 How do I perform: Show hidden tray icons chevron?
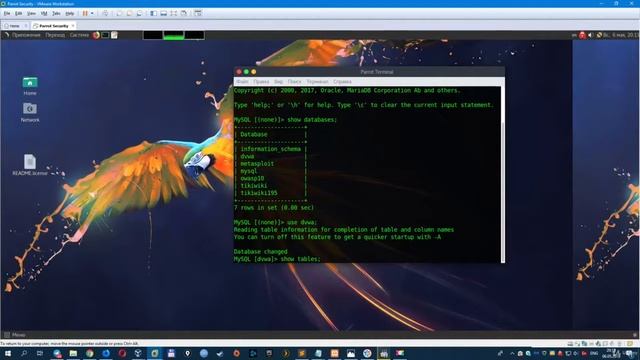pyautogui.click(x=512, y=353)
